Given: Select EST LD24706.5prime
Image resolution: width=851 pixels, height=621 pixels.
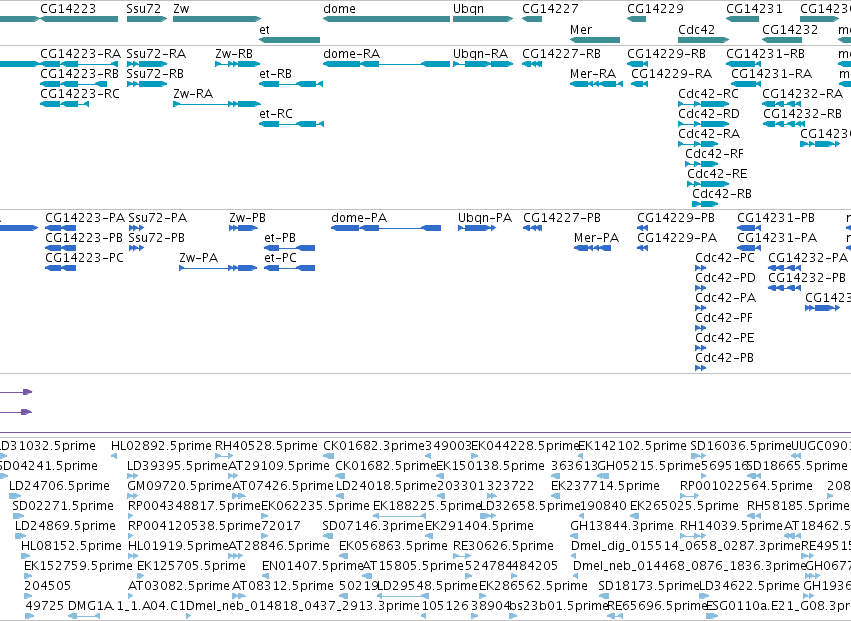Looking at the screenshot, I should click(x=59, y=486).
